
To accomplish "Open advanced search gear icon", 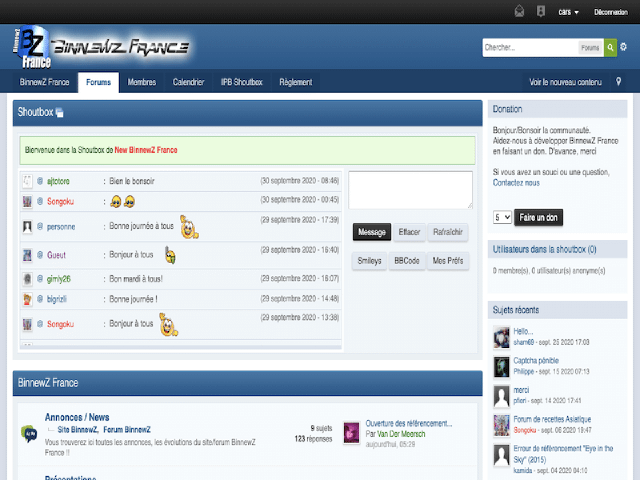I will (x=623, y=47).
